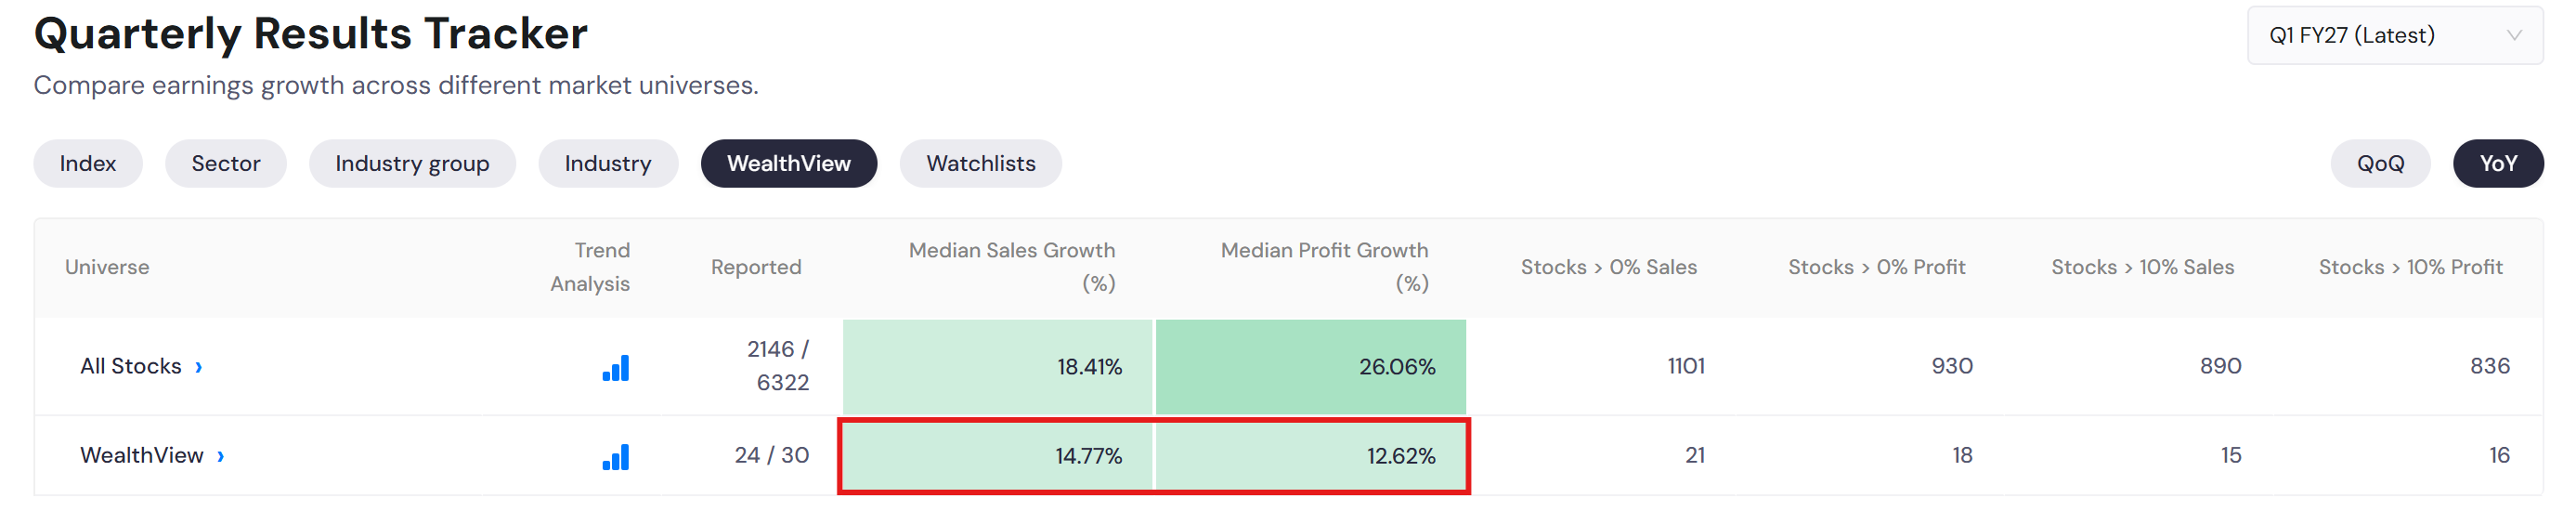Click the All Stocks universe link
Screen dimensions: 2576x511
point(131,367)
